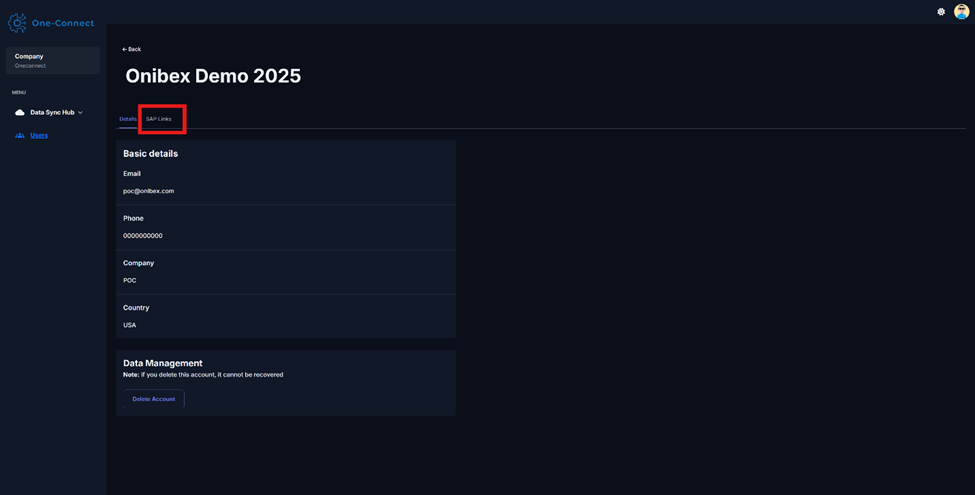Switch to the SAP Links tab
This screenshot has height=495, width=975.
coord(159,119)
